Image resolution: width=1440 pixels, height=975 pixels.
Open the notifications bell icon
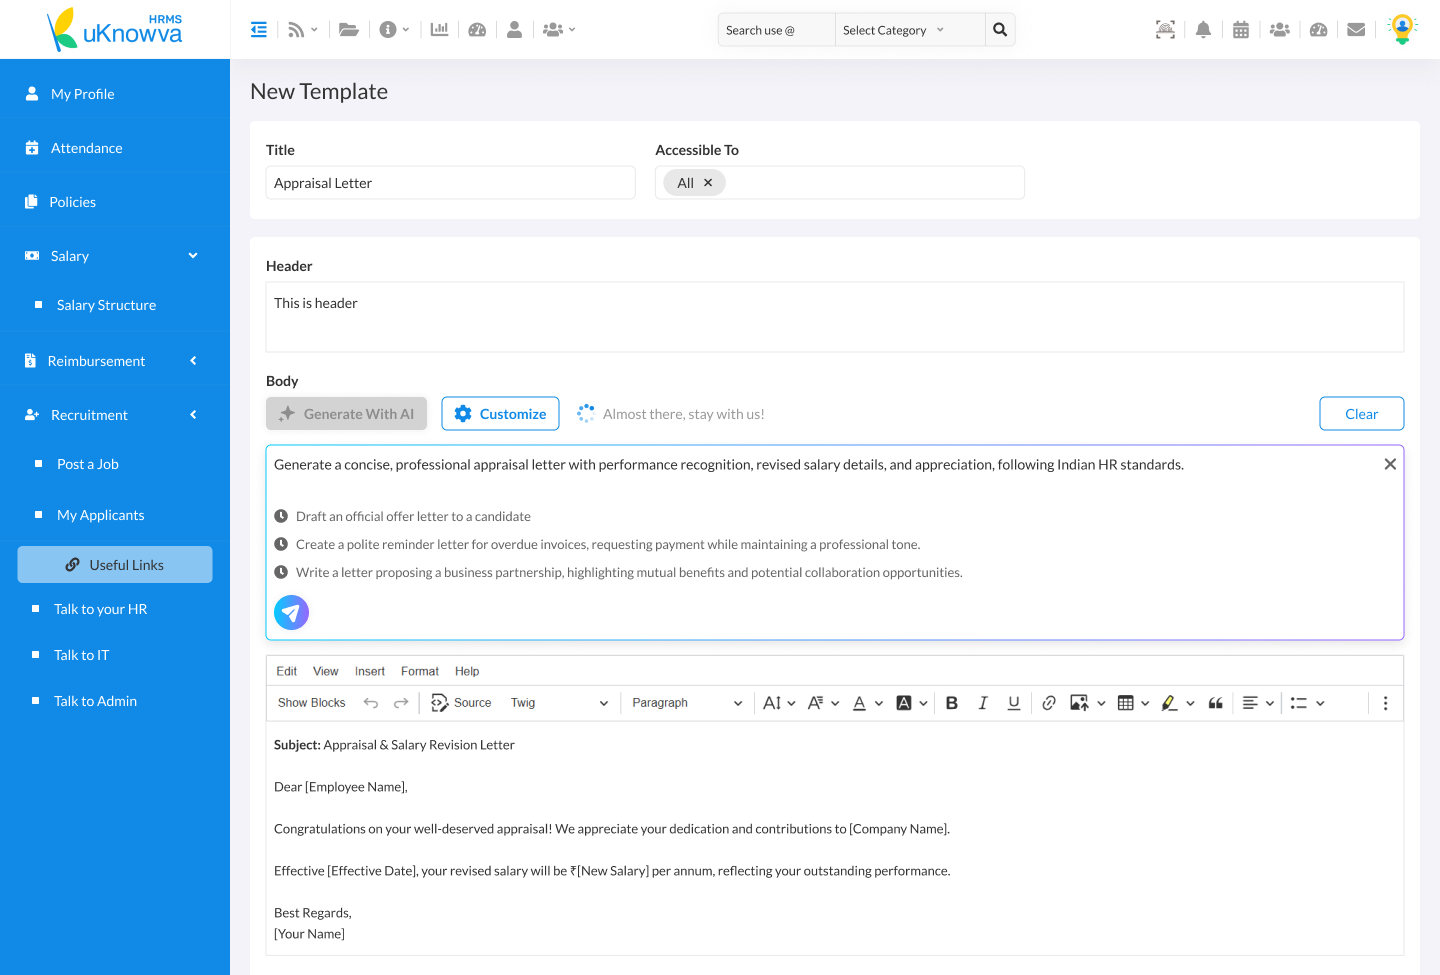tap(1203, 30)
